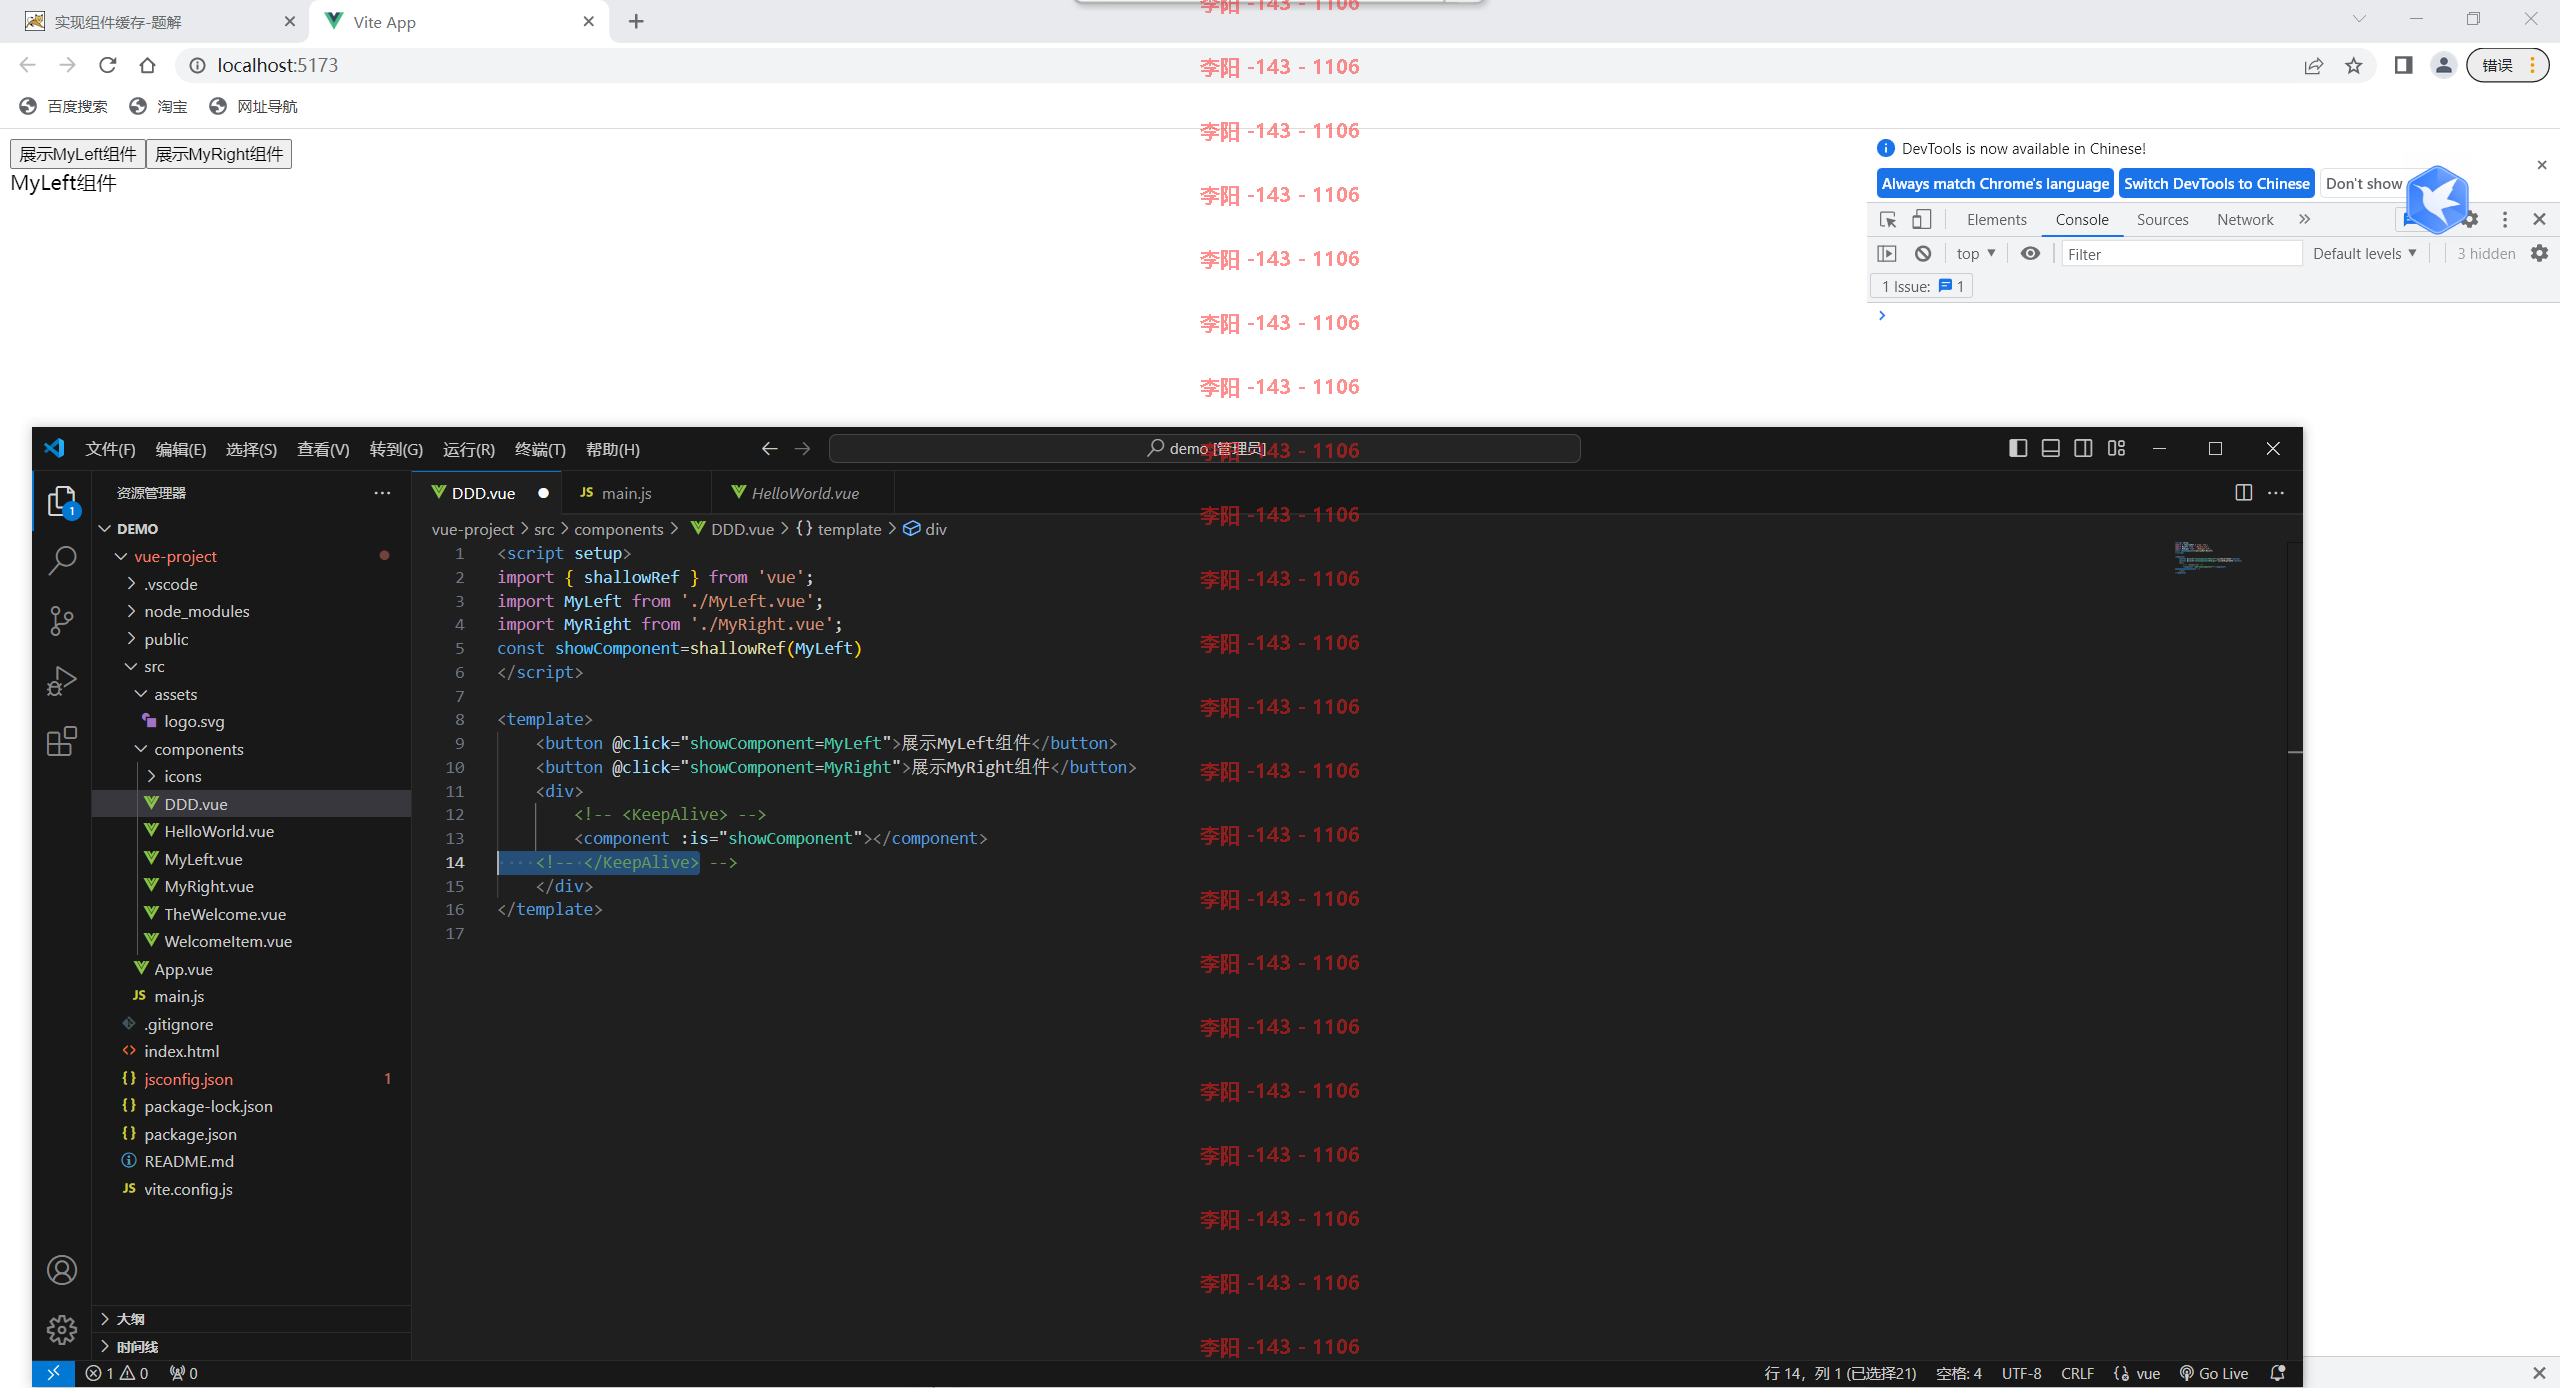Screen dimensions: 2560x1388
Task: Go forward using VS Code navigation arrow
Action: [802, 449]
